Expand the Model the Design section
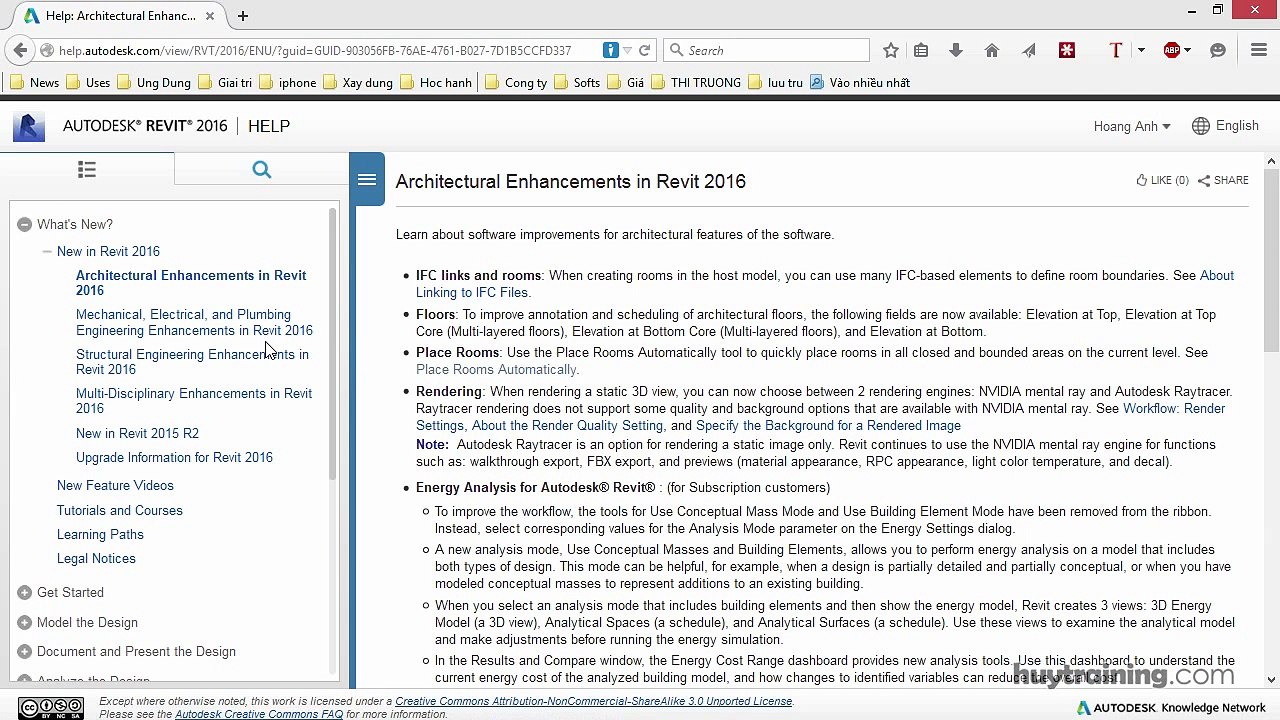 point(25,622)
